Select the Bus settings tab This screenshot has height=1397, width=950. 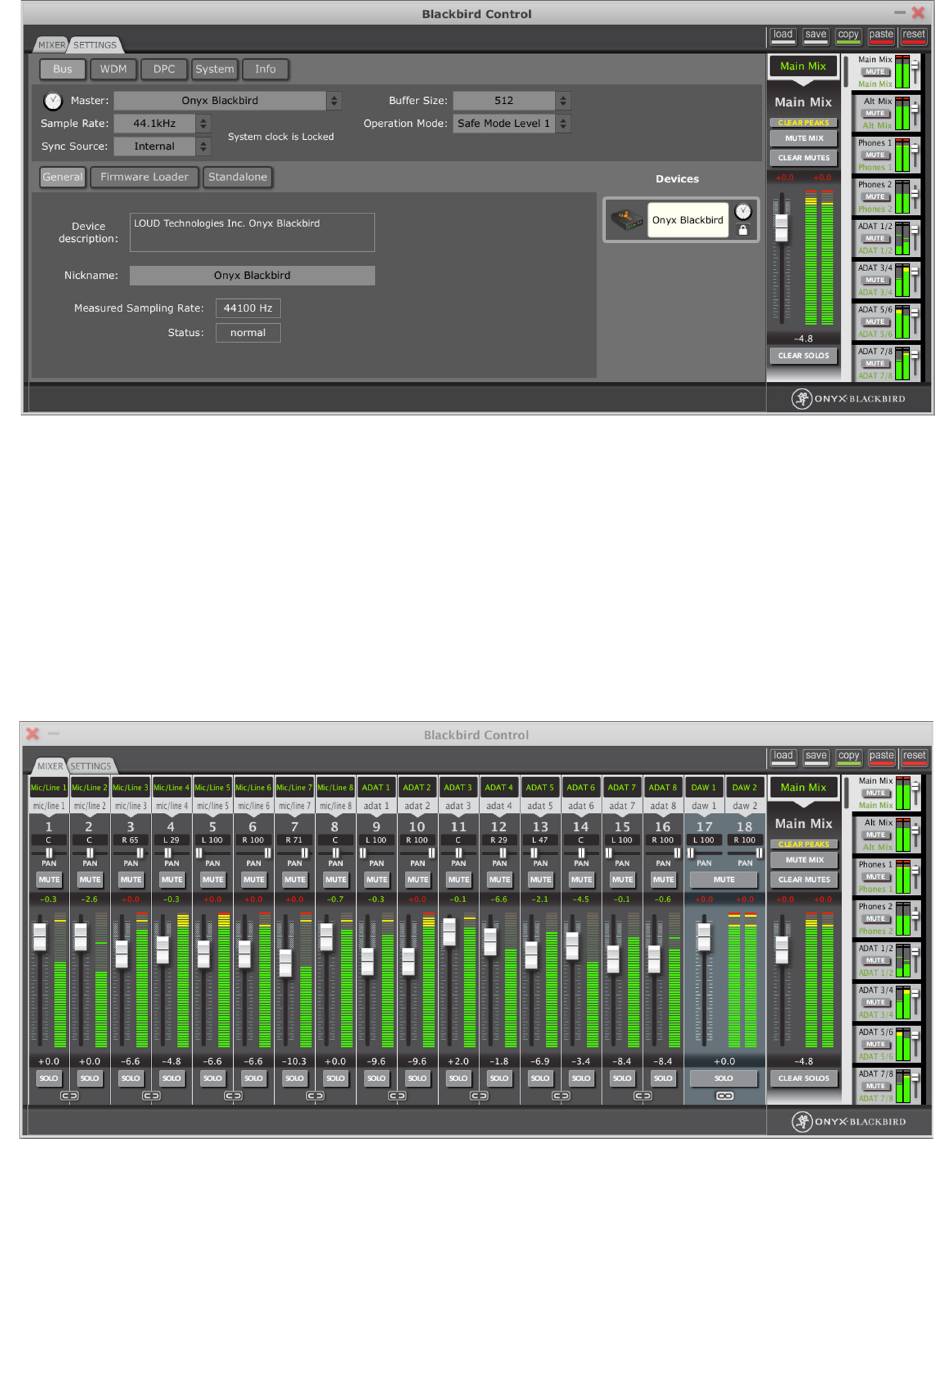(x=62, y=69)
